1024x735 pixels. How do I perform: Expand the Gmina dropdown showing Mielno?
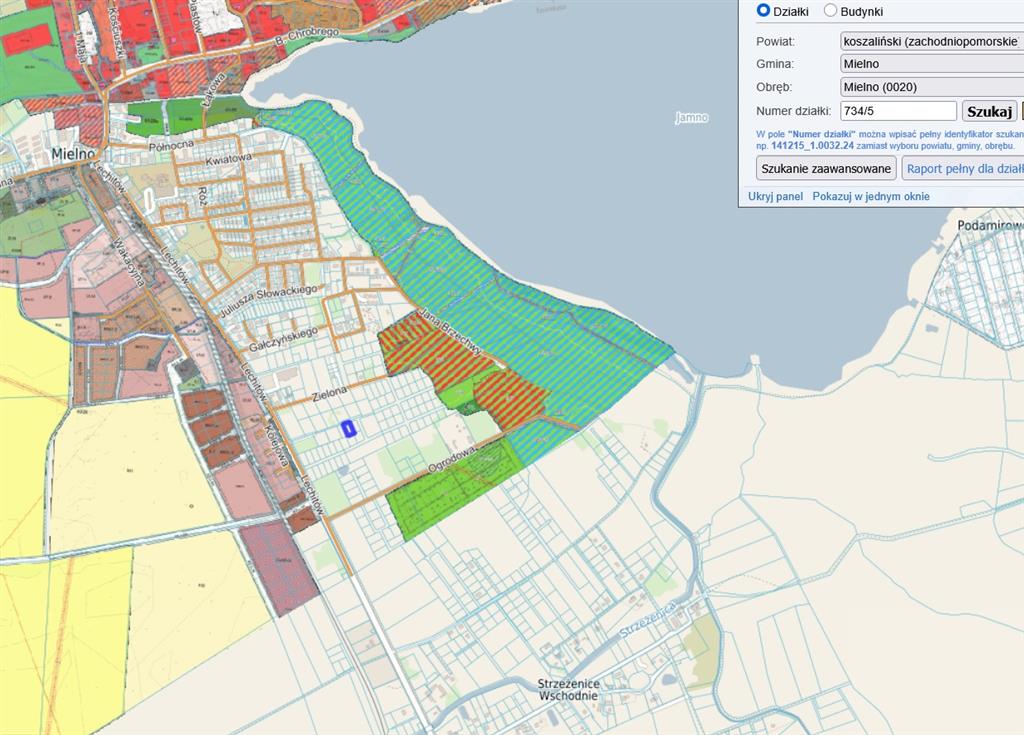click(x=932, y=64)
